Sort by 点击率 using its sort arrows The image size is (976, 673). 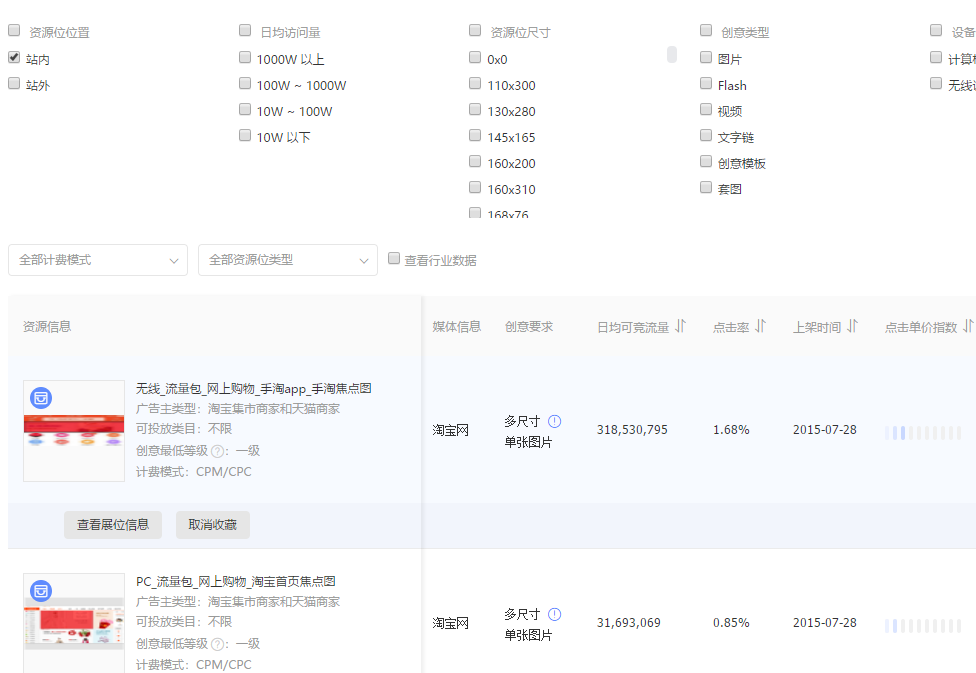[x=760, y=326]
